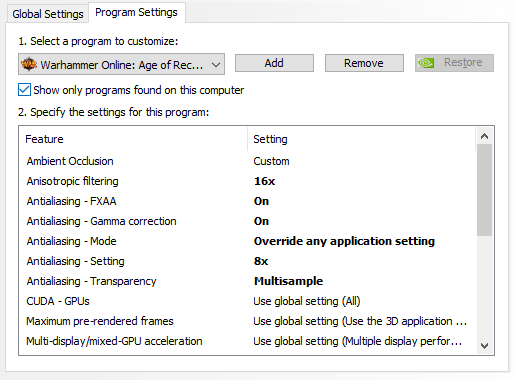Open the Warhammer Online program dropdown
The image size is (514, 380).
(x=121, y=64)
